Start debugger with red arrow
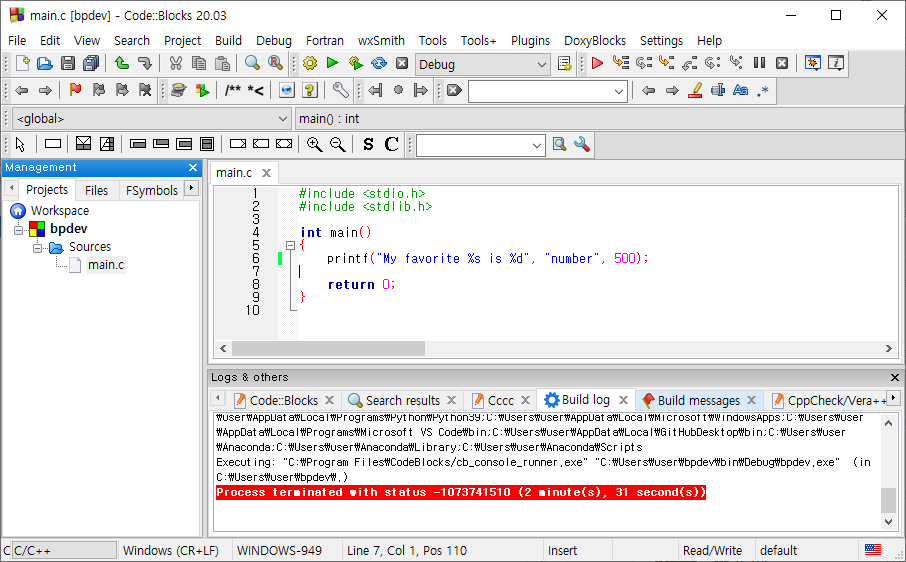Image resolution: width=906 pixels, height=562 pixels. coord(597,63)
